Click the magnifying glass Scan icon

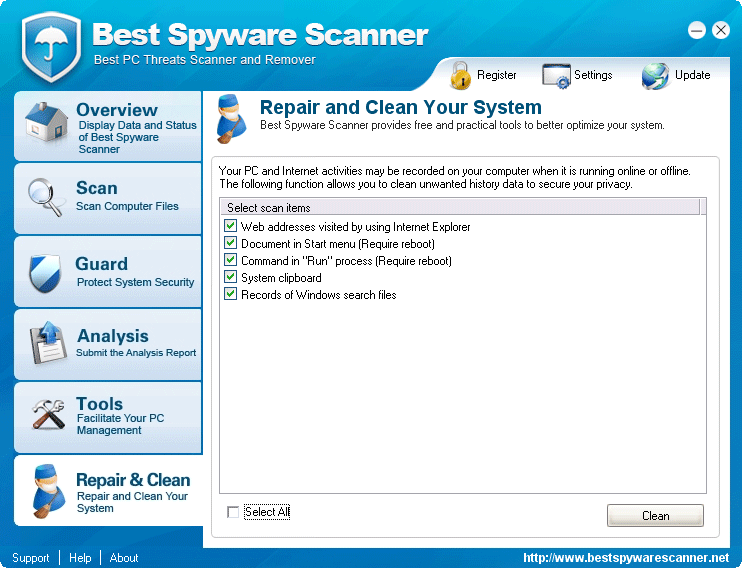tap(45, 197)
